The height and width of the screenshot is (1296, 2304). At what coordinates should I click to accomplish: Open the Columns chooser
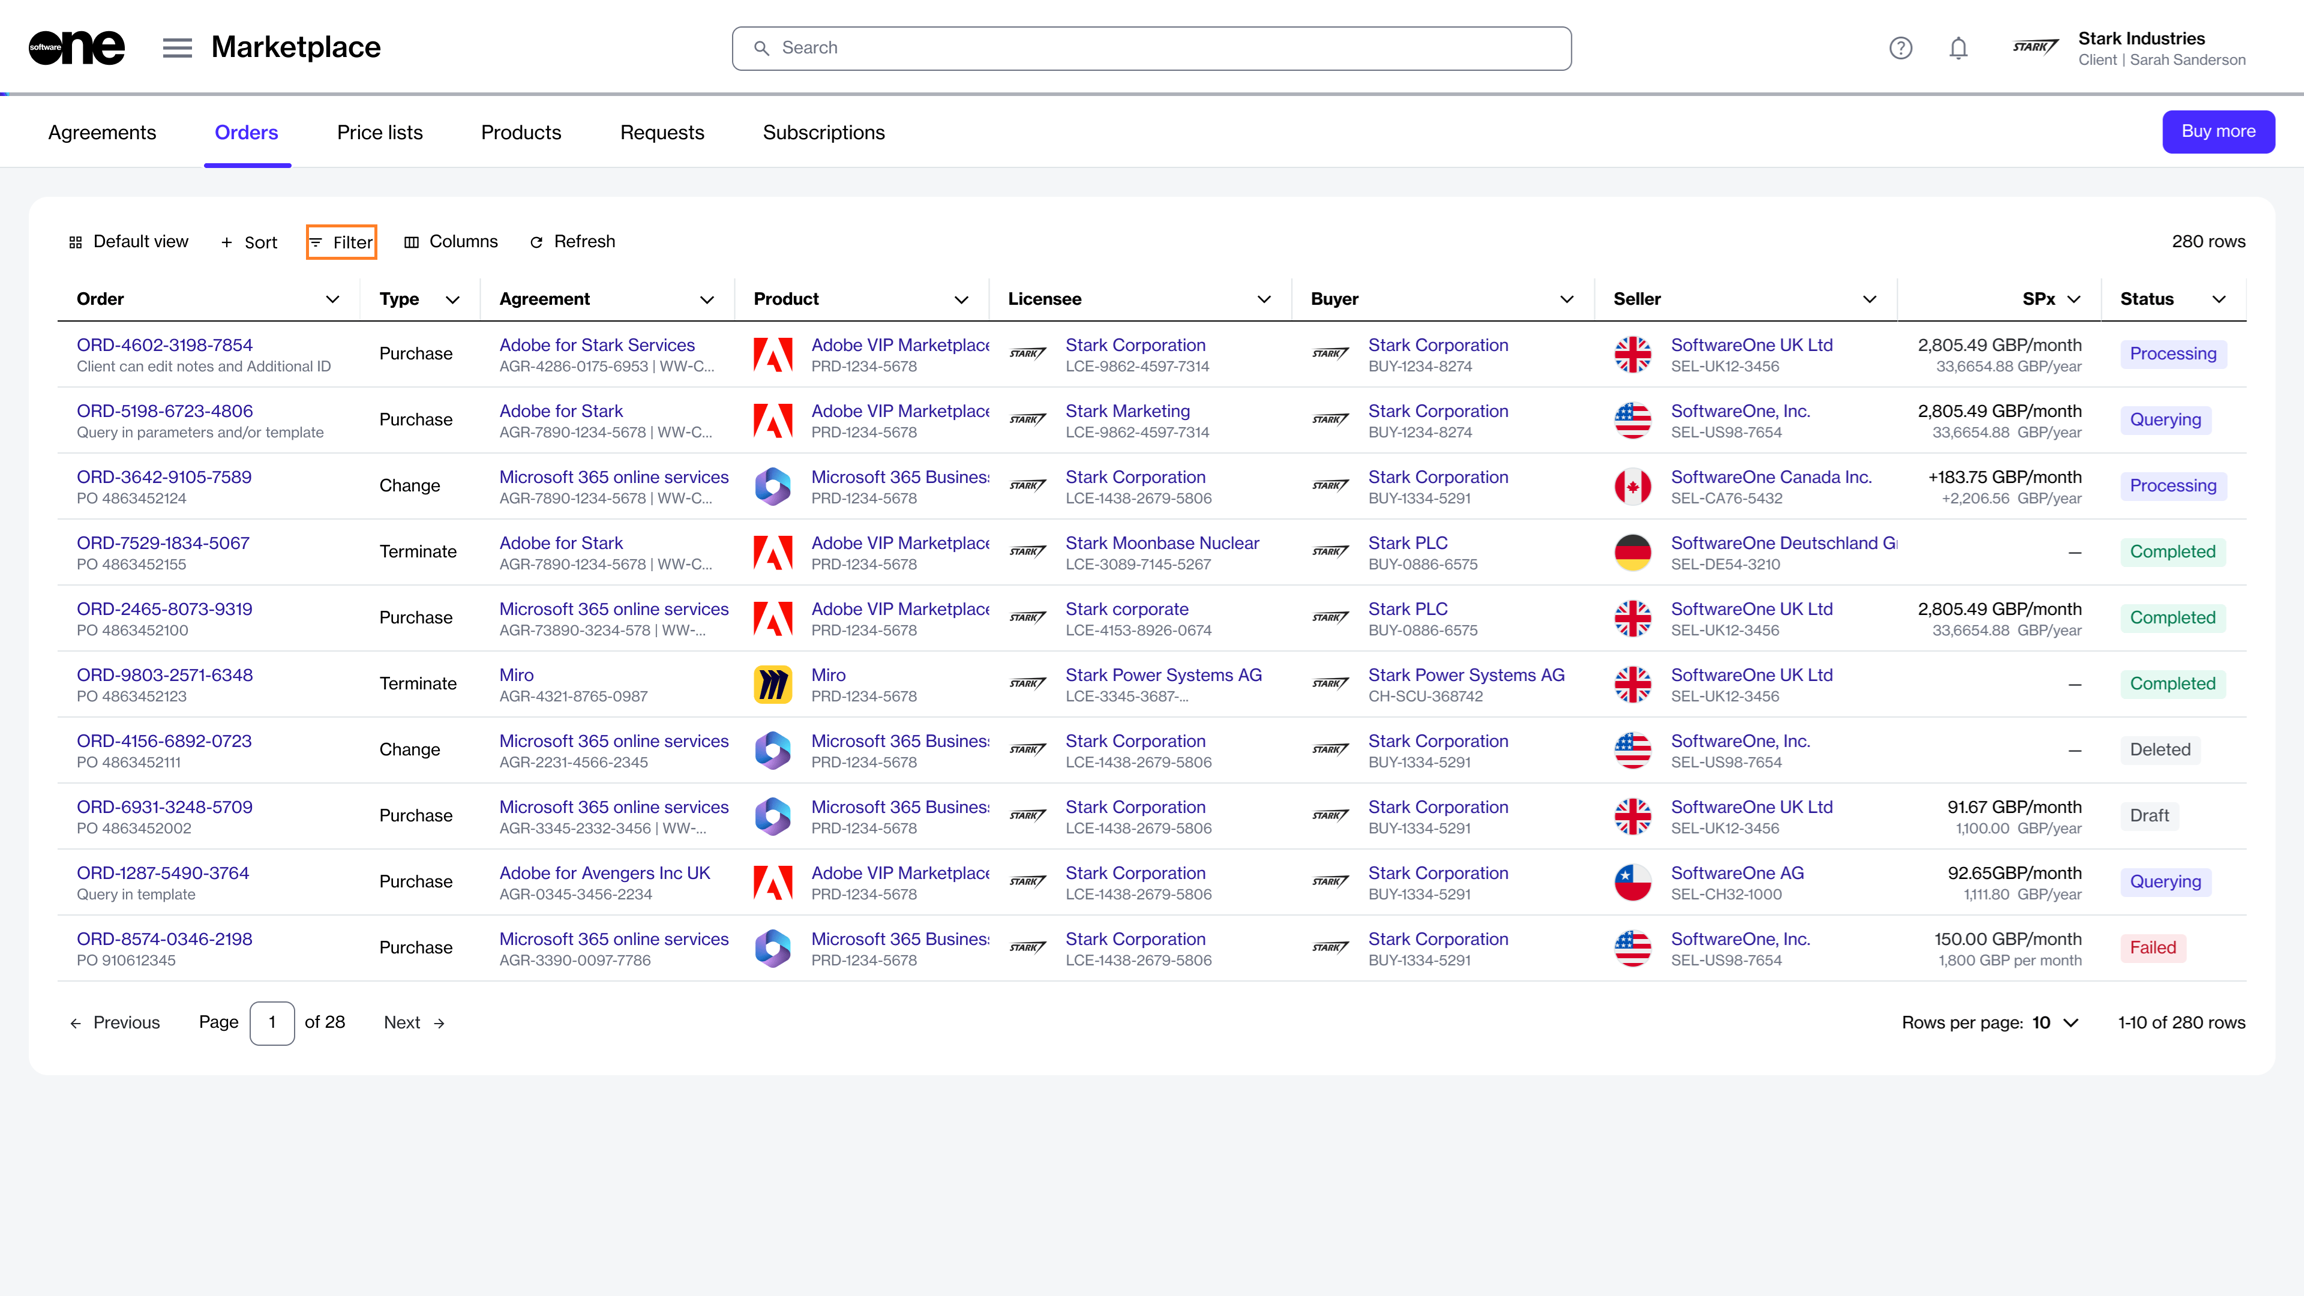click(x=450, y=242)
